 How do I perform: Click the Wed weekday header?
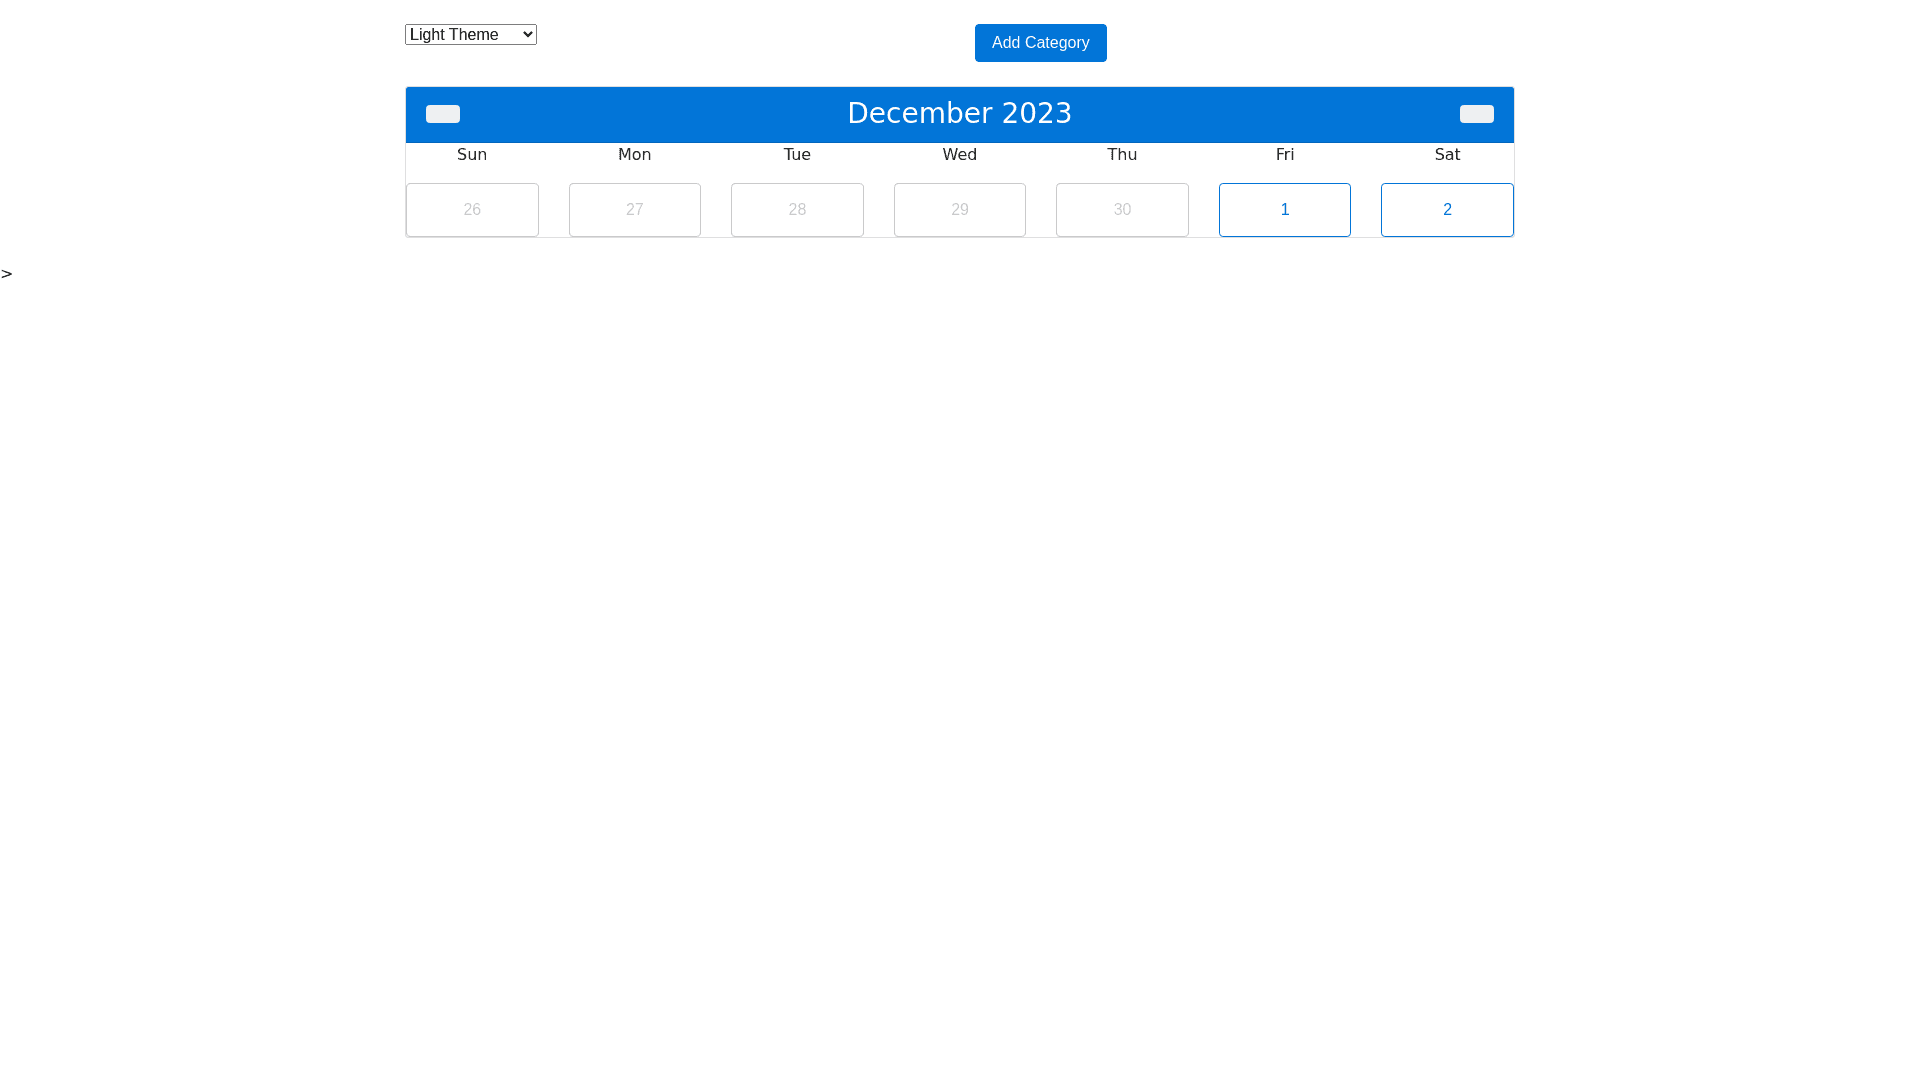959,155
